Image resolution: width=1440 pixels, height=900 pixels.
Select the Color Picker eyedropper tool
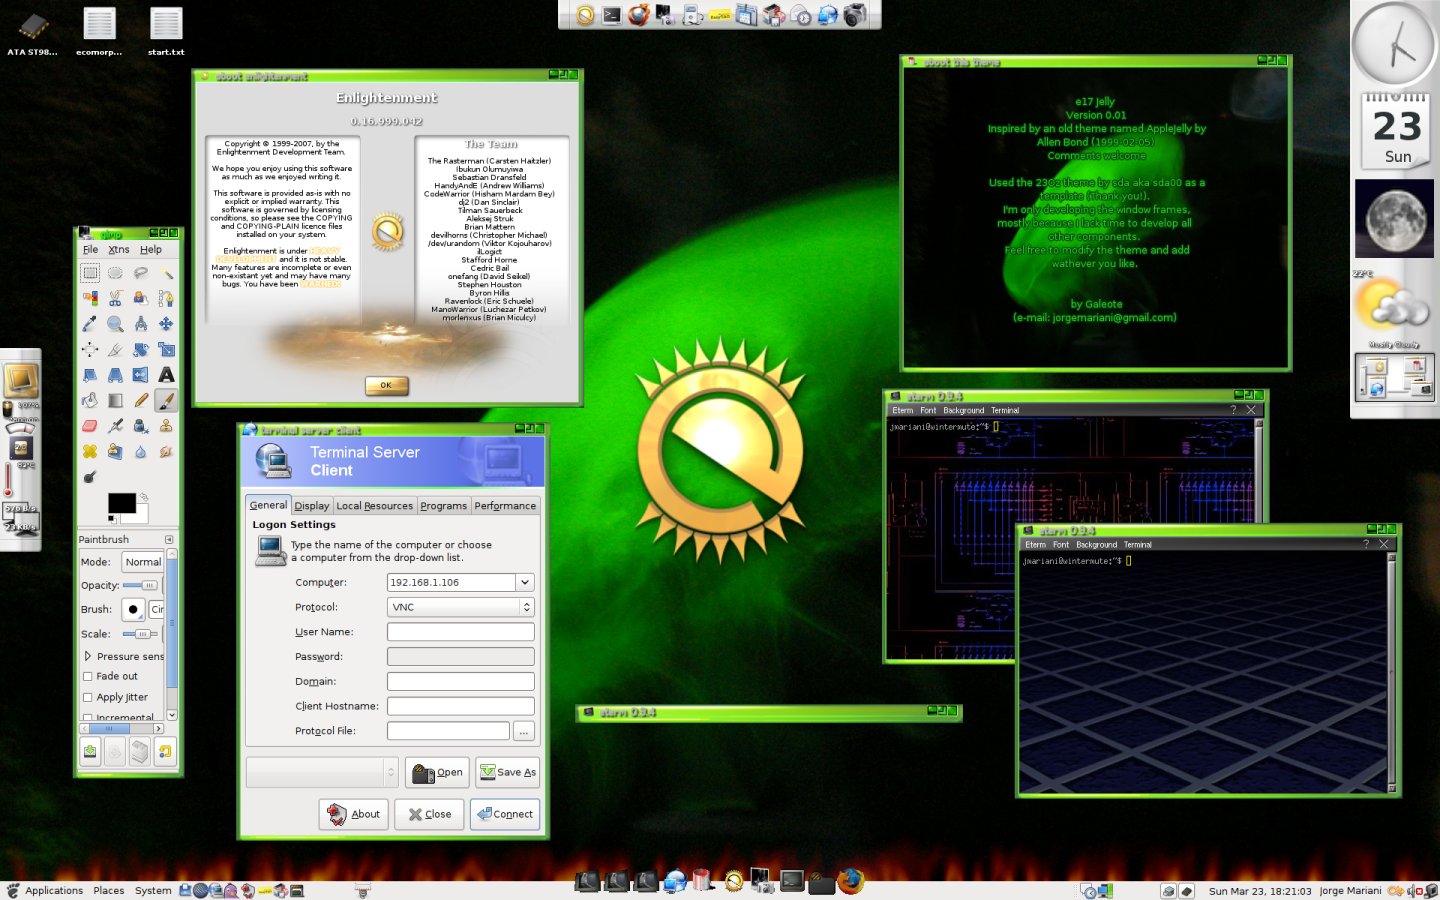(x=90, y=324)
